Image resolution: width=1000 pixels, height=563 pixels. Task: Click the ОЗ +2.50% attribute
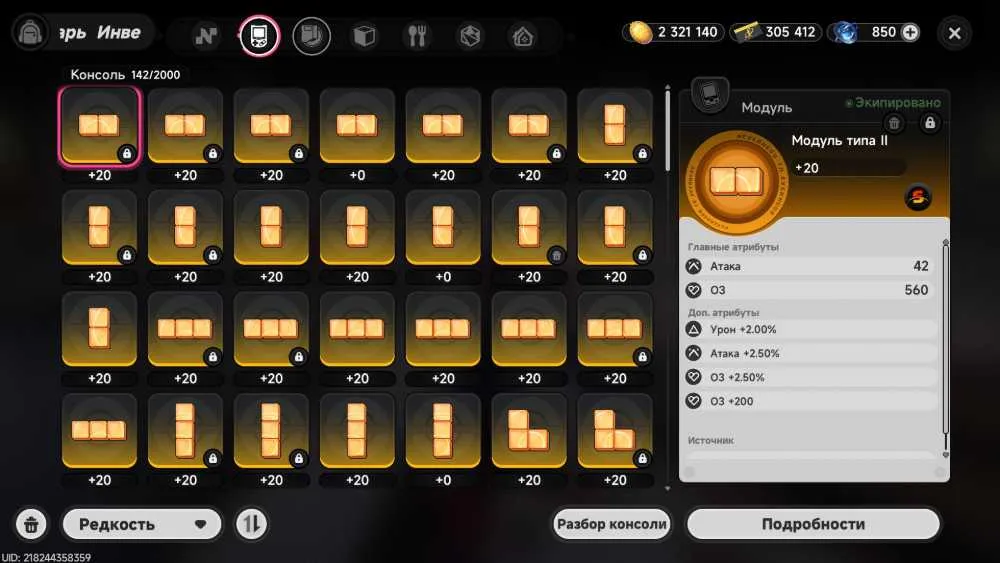(x=810, y=377)
